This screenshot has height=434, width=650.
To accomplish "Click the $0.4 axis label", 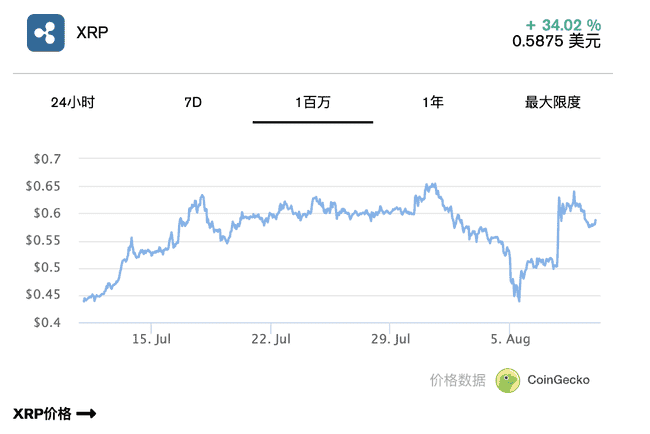I will 47,322.
